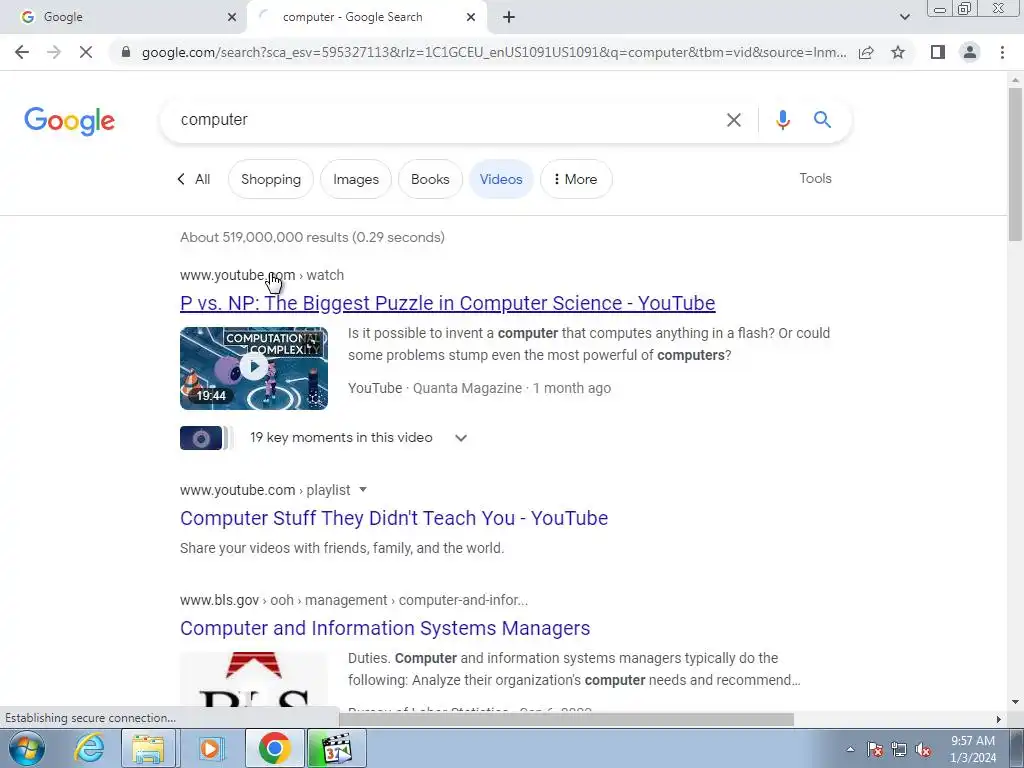Viewport: 1024px width, 768px height.
Task: Click the key moments preview thumbnail
Action: (x=201, y=438)
